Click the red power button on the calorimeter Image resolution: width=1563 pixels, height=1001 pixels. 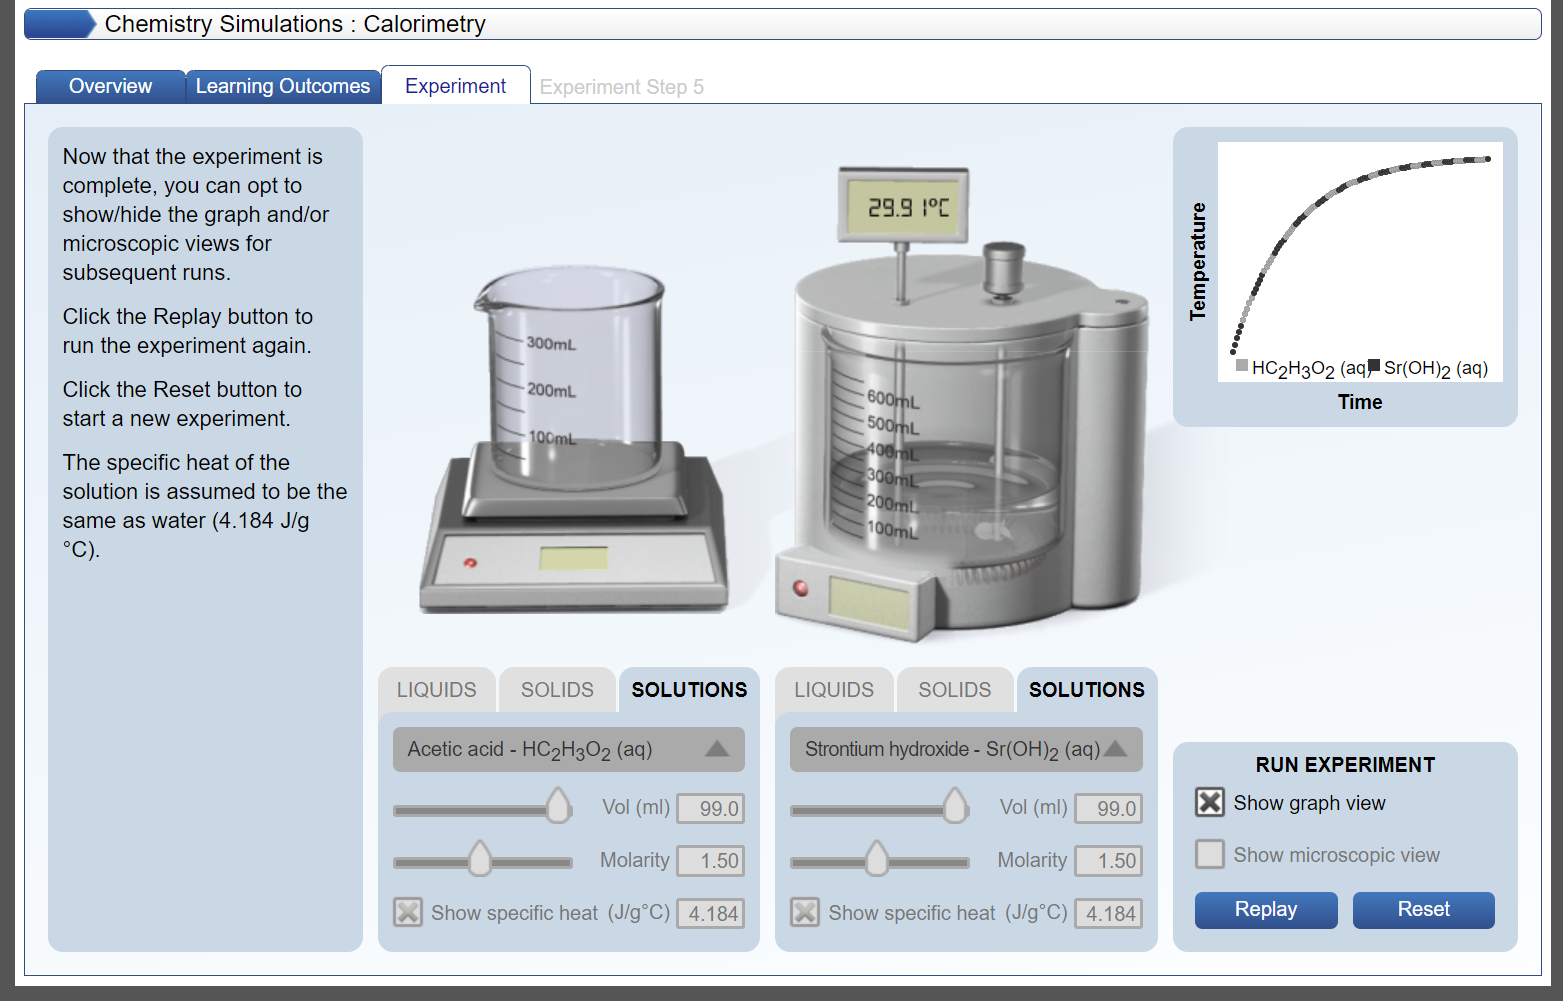[x=801, y=587]
